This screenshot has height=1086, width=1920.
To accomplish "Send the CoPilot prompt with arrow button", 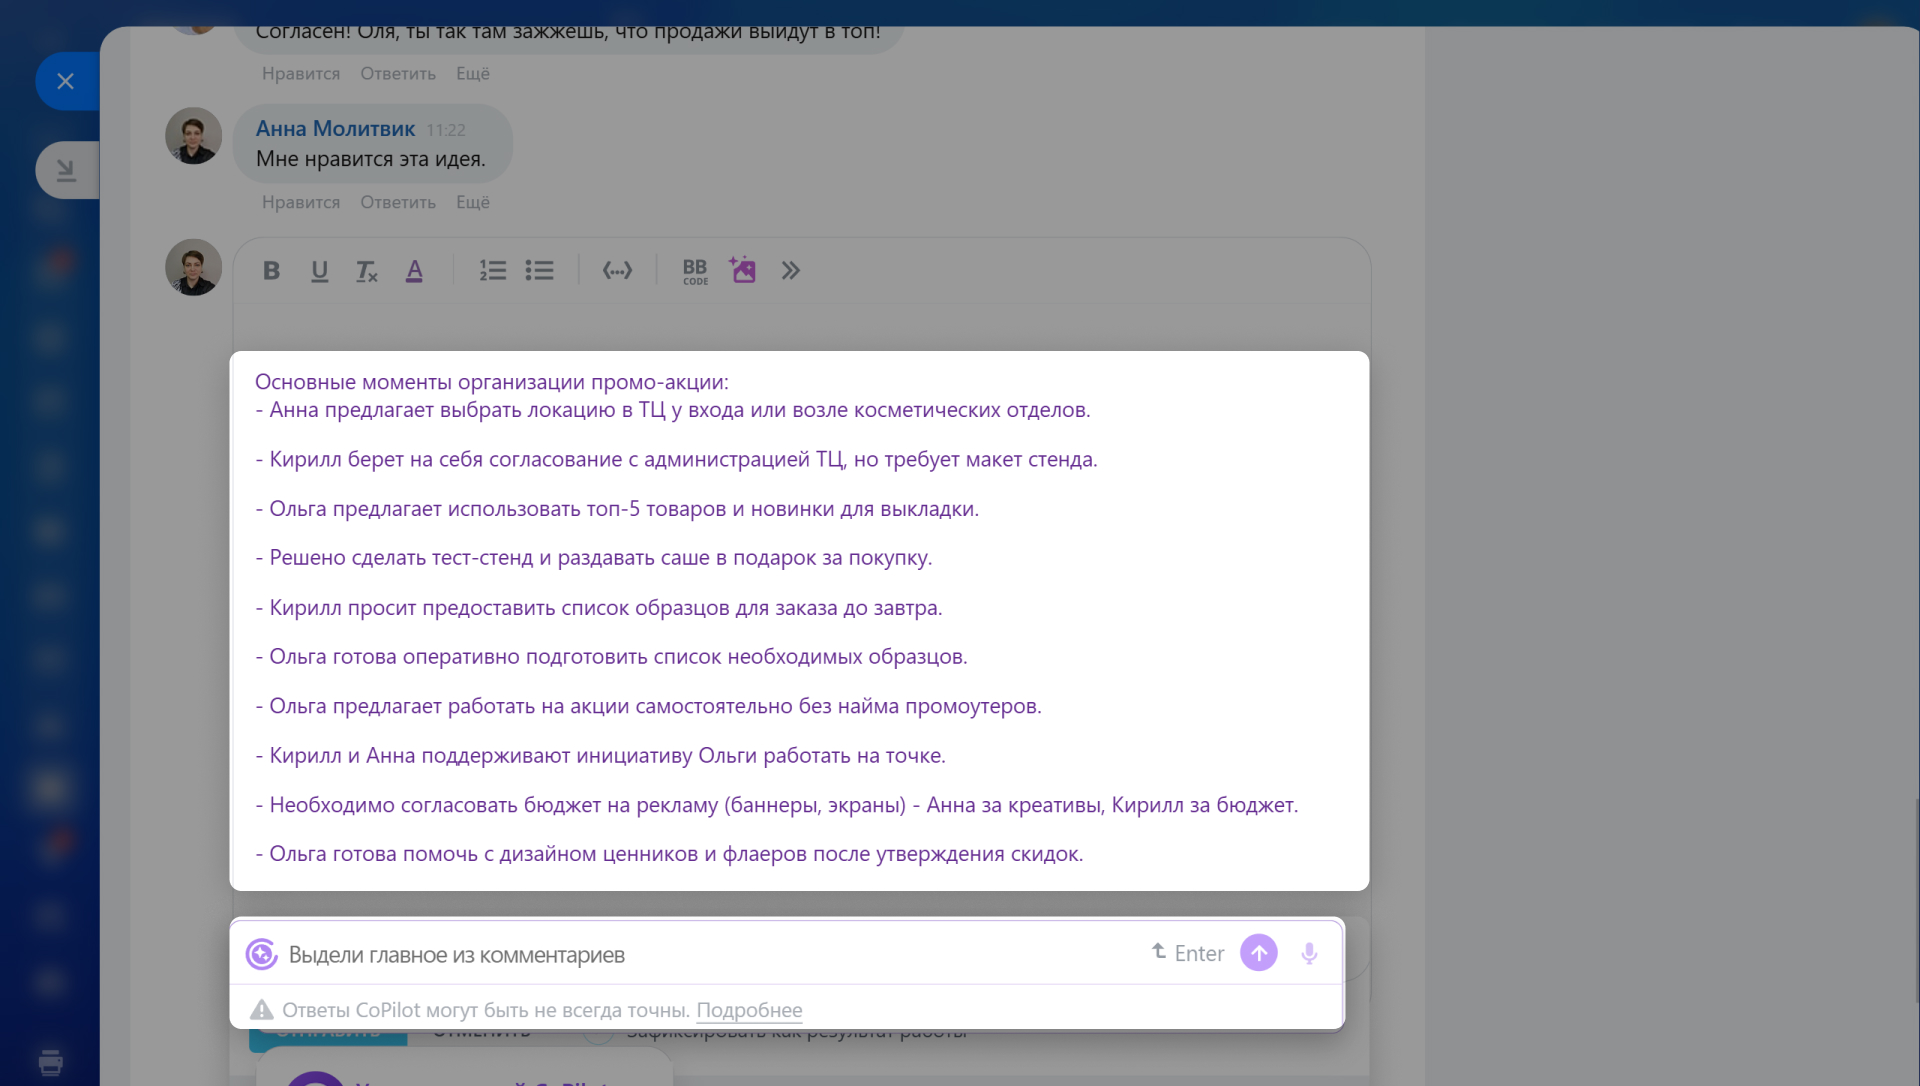I will click(1258, 953).
